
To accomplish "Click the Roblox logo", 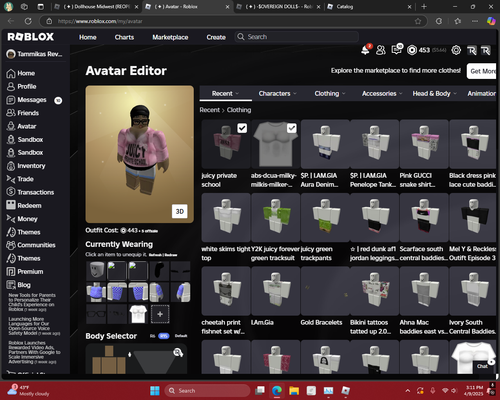I will point(31,37).
